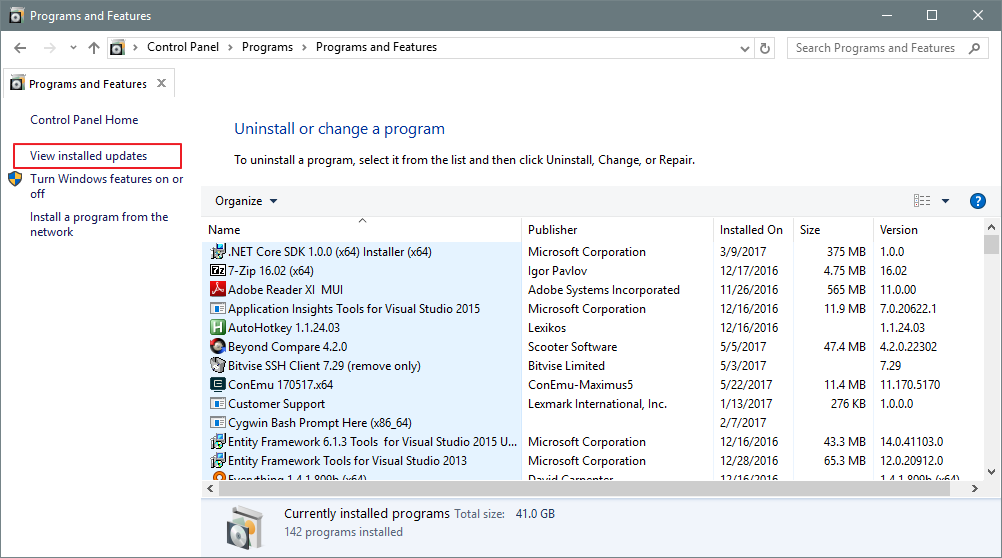The height and width of the screenshot is (558, 1002).
Task: Click publisher Scooter Software
Action: [573, 347]
